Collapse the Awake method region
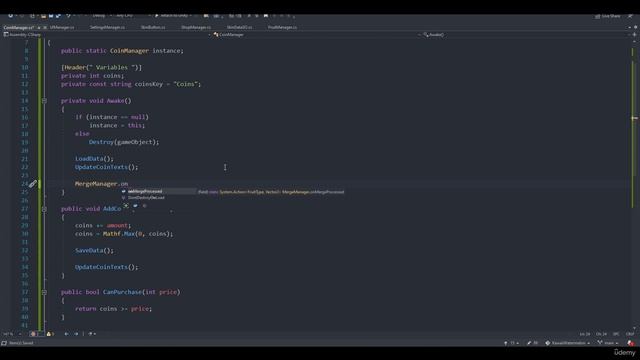The image size is (640, 360). tap(44, 101)
